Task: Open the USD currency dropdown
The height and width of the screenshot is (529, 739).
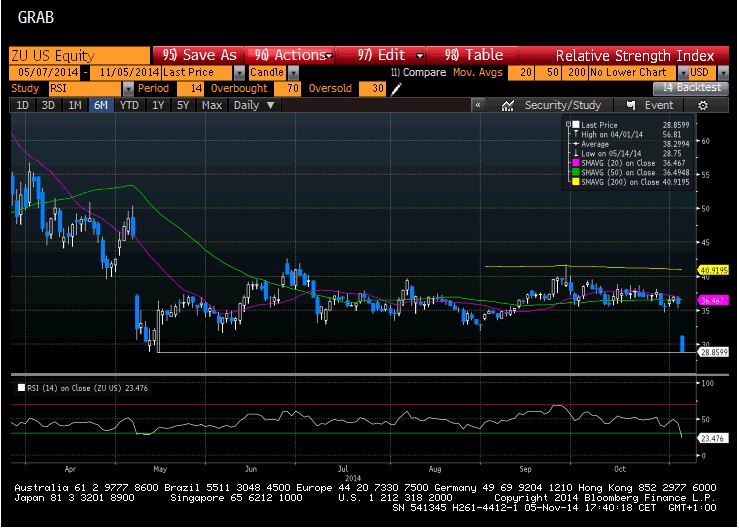Action: (x=723, y=73)
